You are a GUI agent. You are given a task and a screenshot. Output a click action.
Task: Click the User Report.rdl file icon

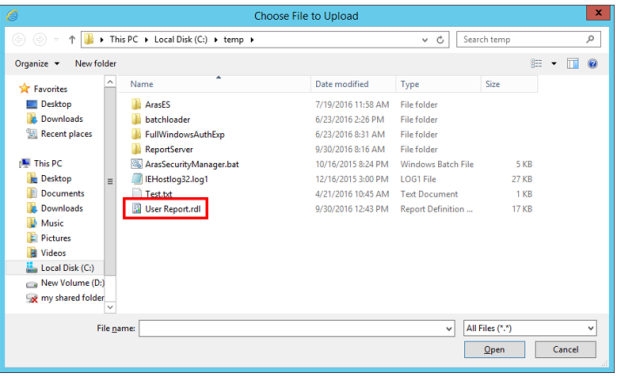click(x=137, y=209)
